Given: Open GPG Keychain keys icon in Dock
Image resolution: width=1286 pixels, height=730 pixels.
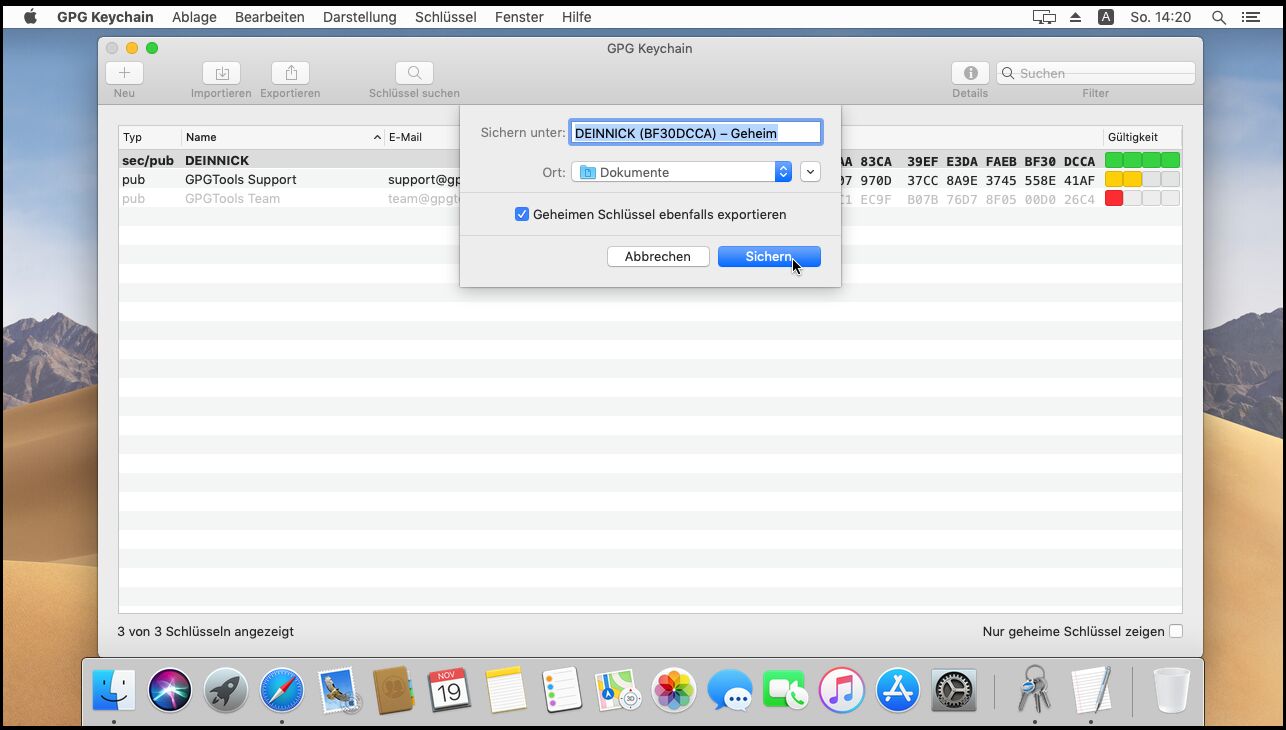Looking at the screenshot, I should (x=1034, y=689).
